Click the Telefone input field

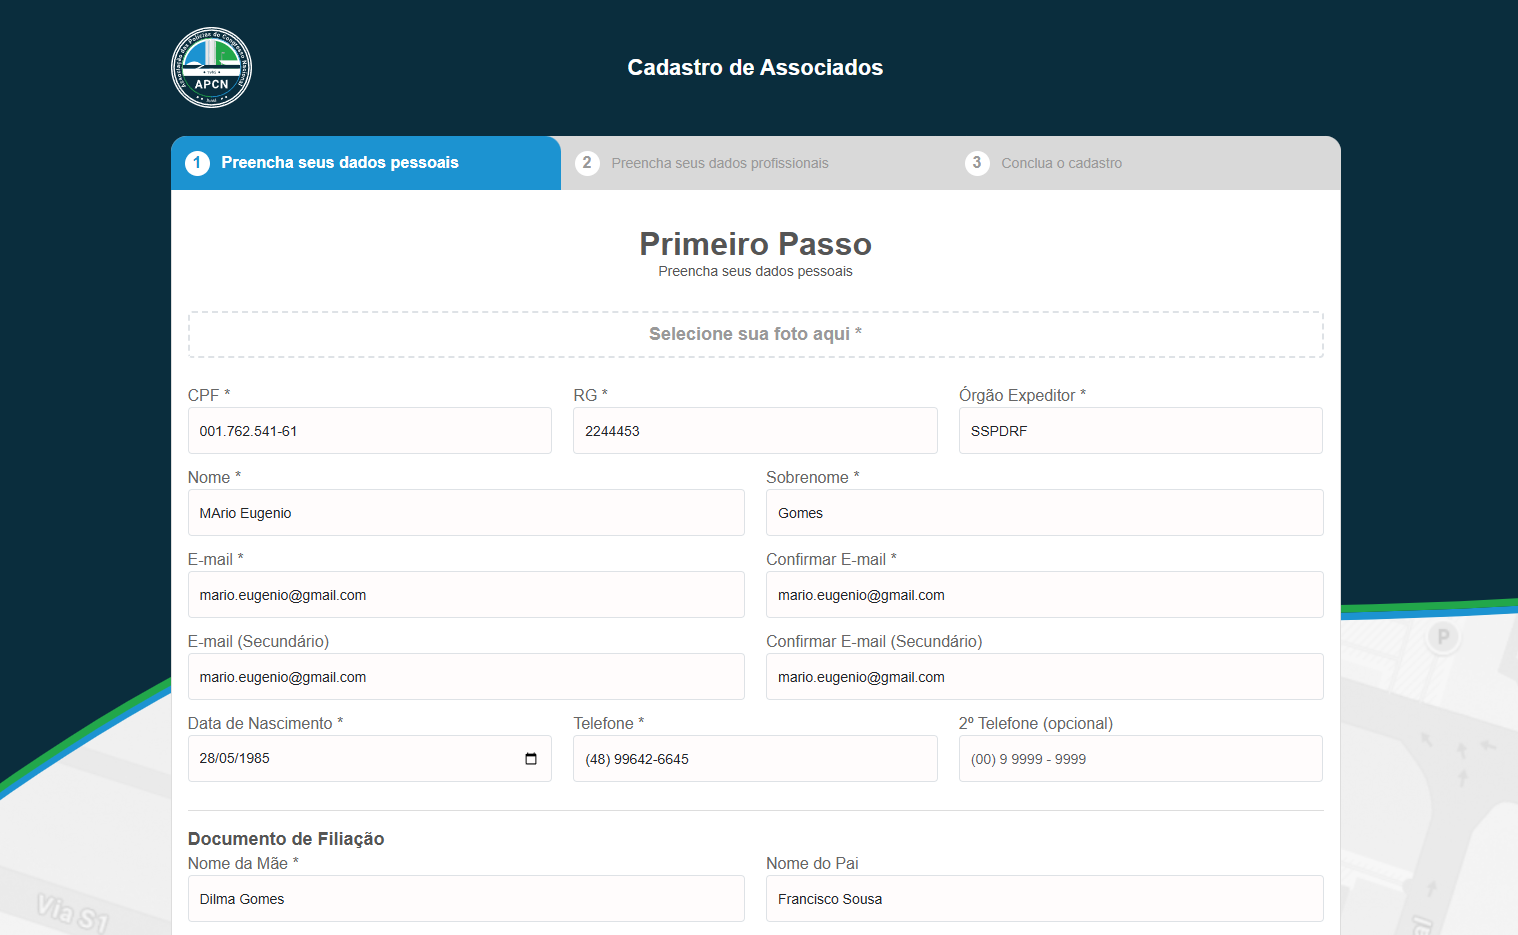755,759
